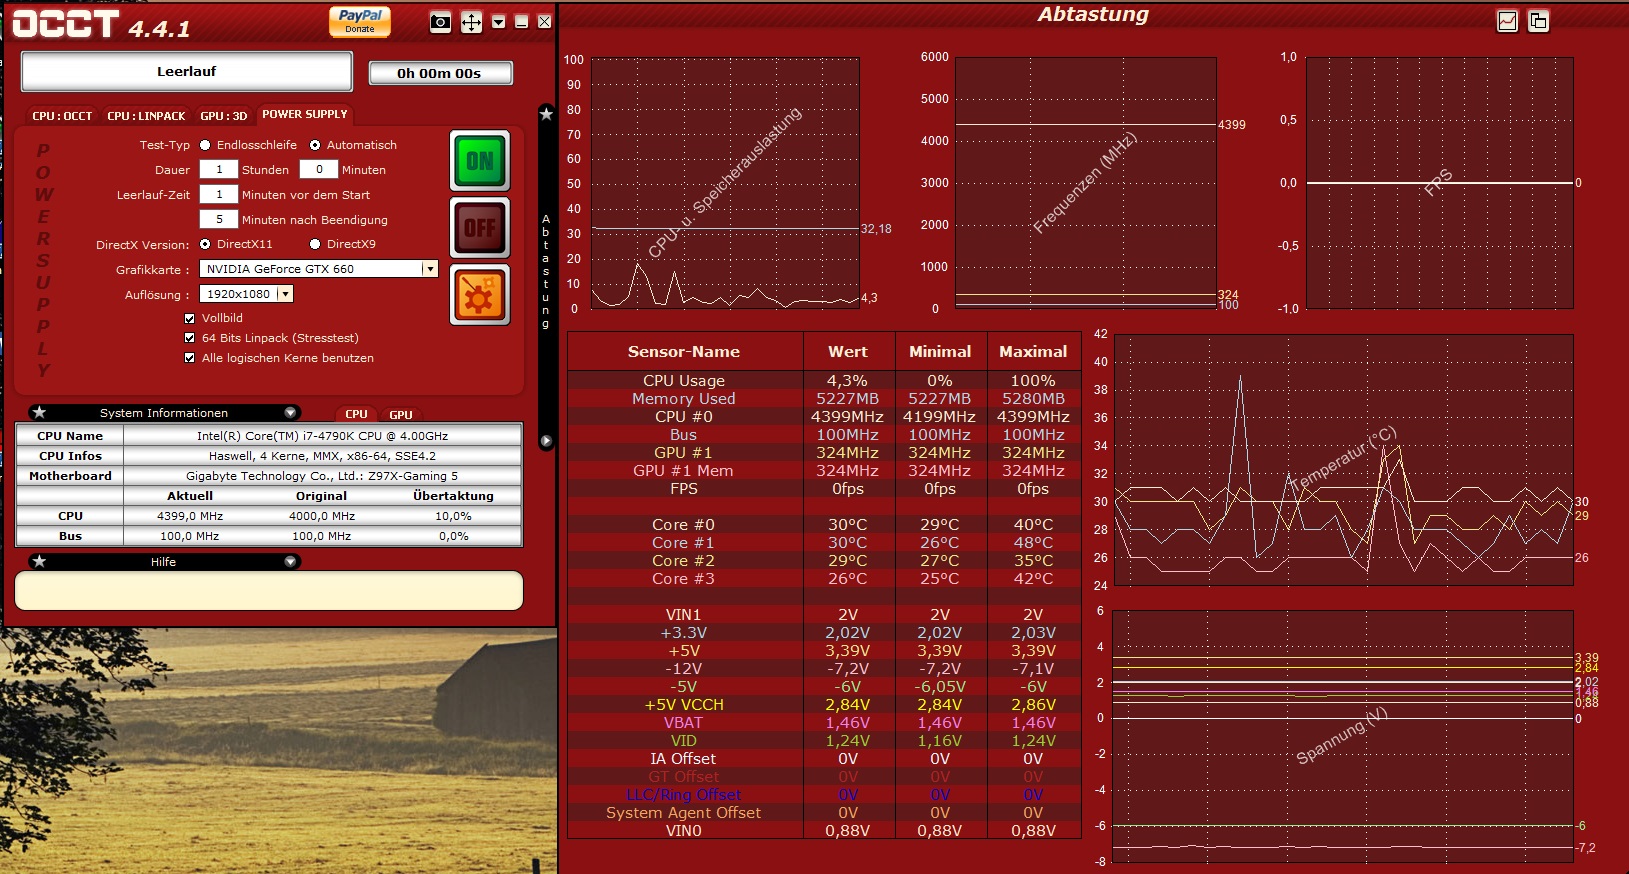Click the 0h 00m 00s timer display
This screenshot has height=874, width=1629.
pos(440,73)
